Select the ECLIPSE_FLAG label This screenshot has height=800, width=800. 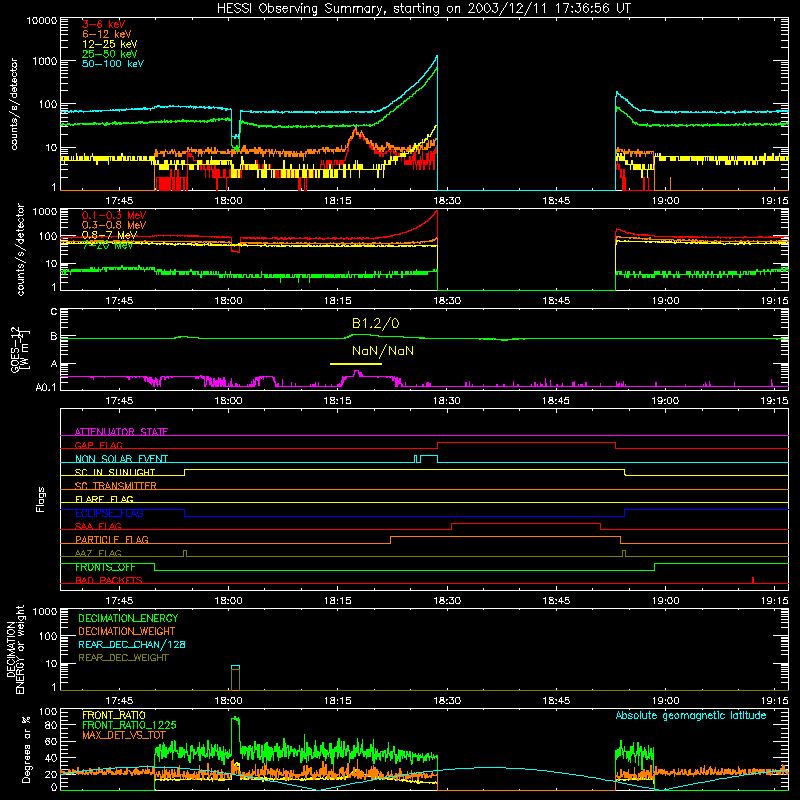109,513
